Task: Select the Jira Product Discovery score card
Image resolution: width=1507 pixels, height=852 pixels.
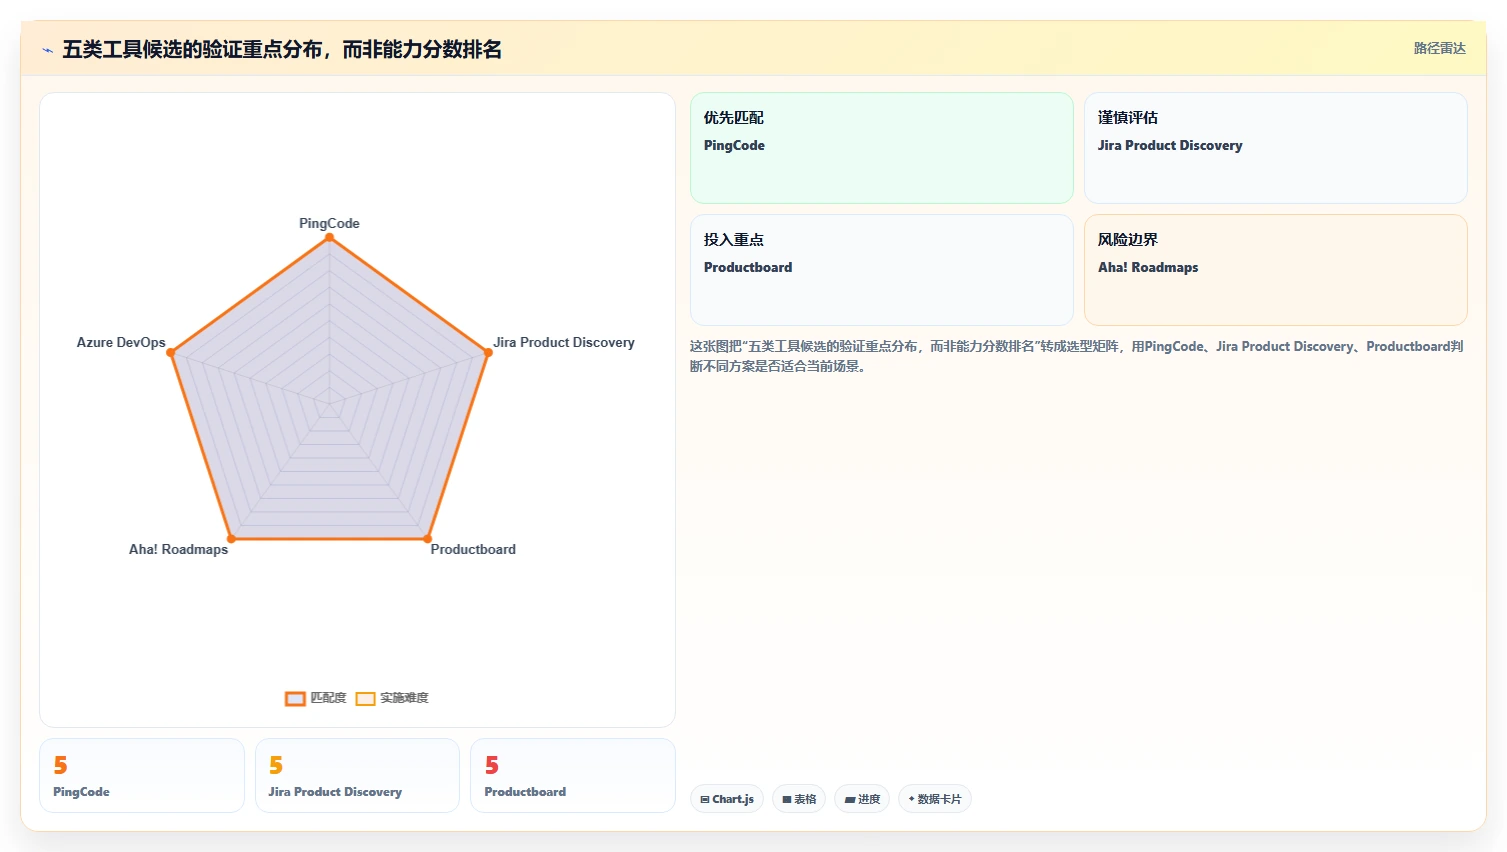Action: click(357, 776)
